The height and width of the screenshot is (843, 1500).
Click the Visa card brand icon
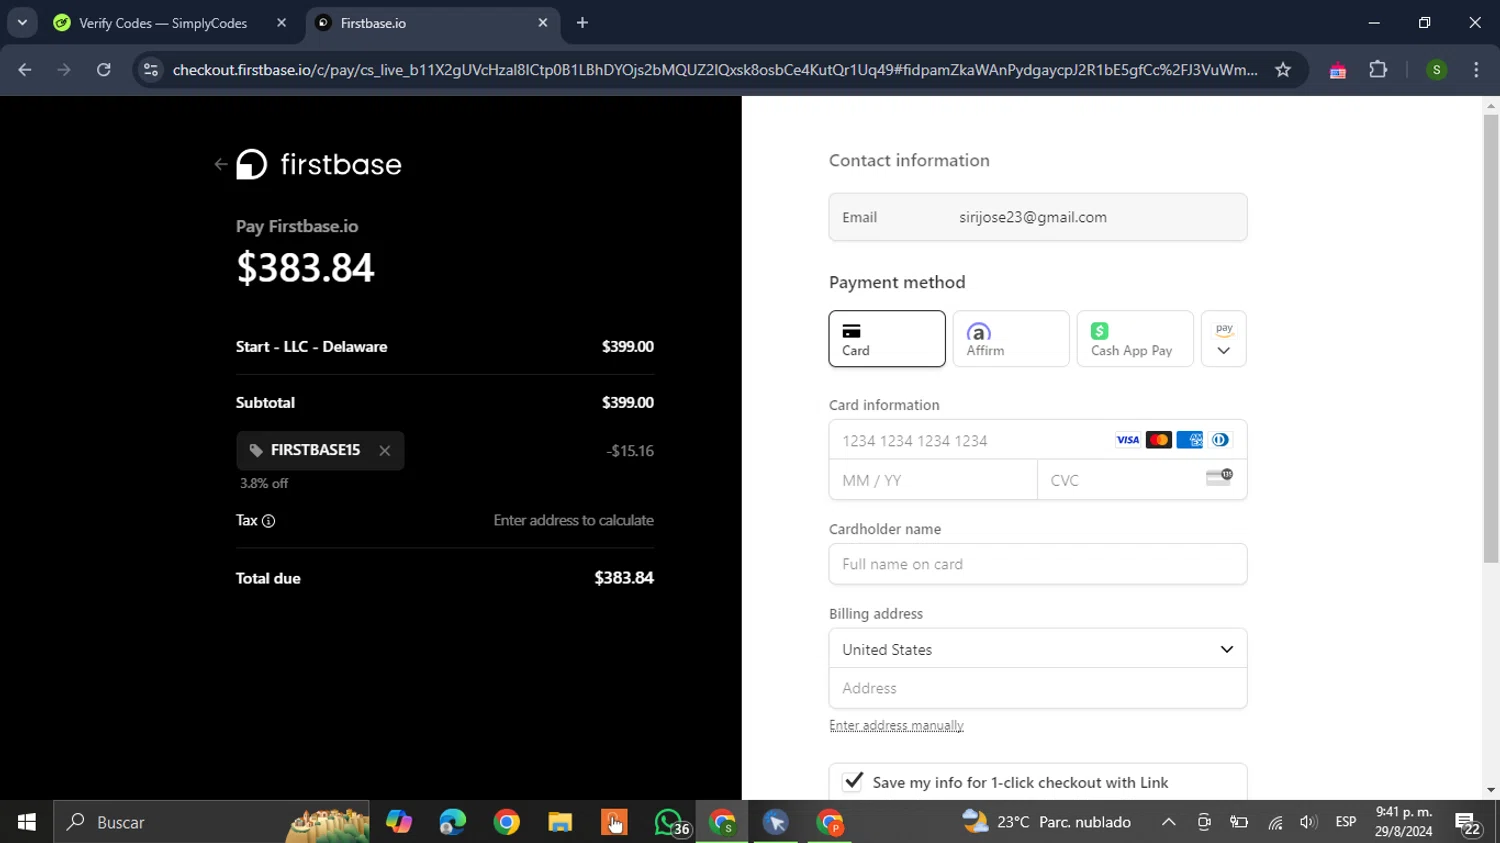[1128, 440]
